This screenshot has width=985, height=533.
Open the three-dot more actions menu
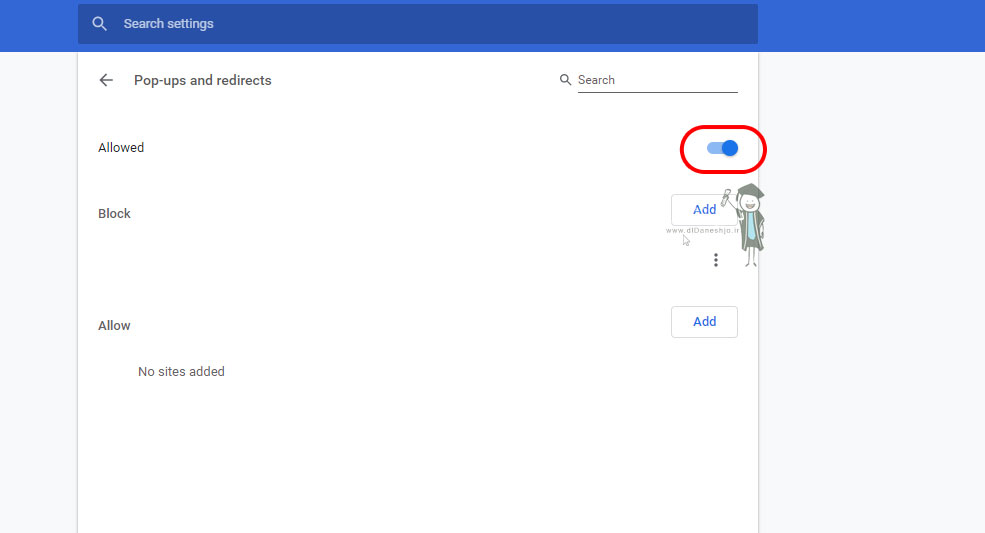pos(716,260)
